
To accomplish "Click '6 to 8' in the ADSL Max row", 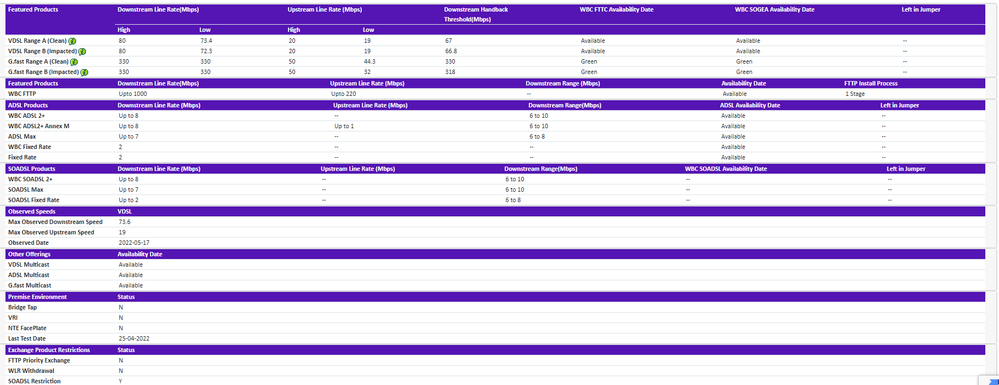I will pos(538,136).
